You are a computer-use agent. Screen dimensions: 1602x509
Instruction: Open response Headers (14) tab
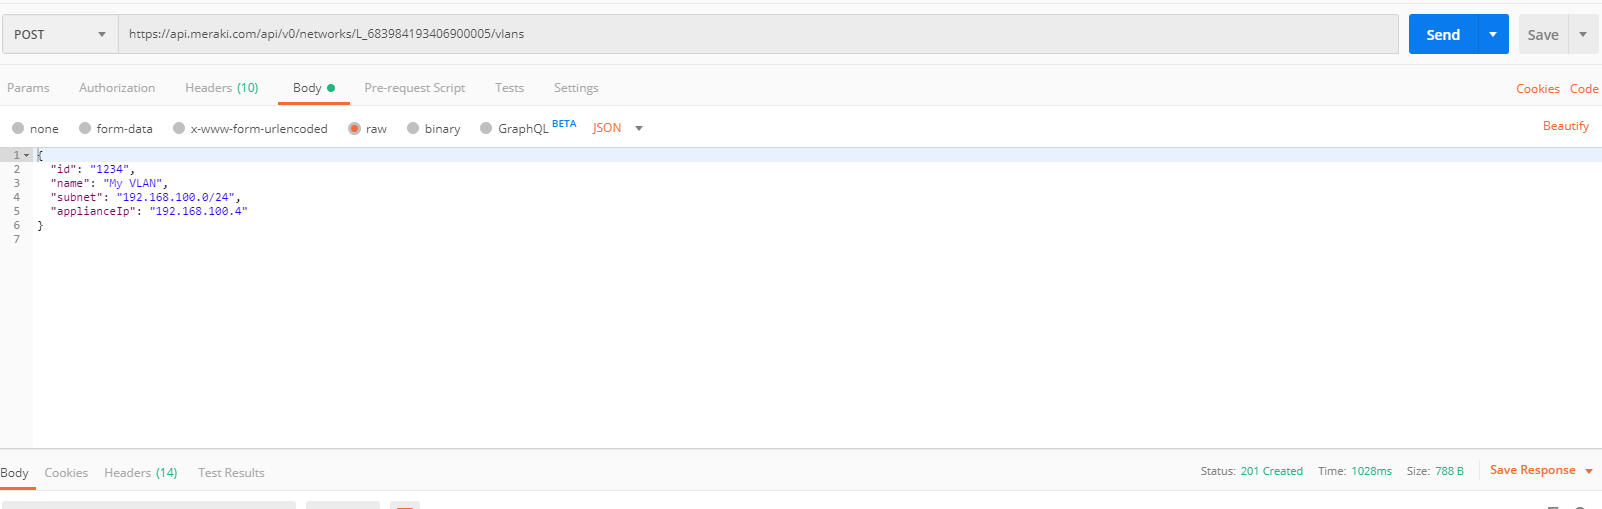(x=141, y=473)
